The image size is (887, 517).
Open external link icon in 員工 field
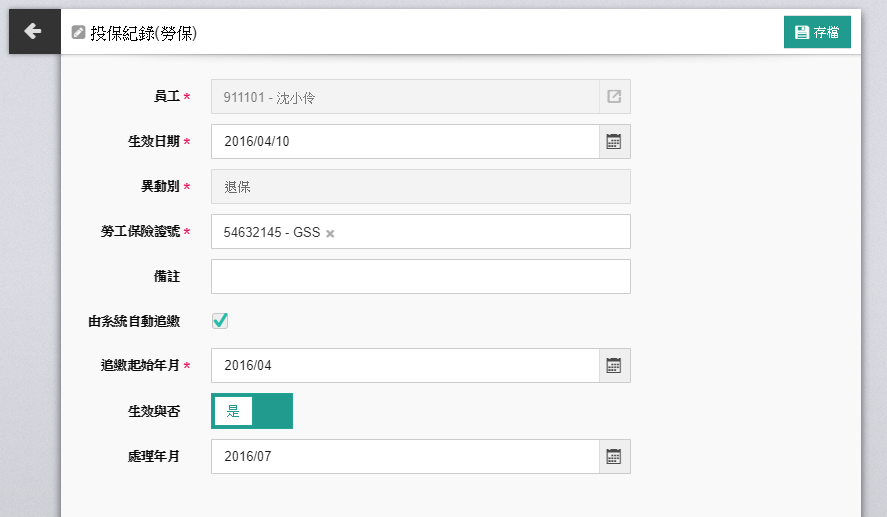(614, 97)
